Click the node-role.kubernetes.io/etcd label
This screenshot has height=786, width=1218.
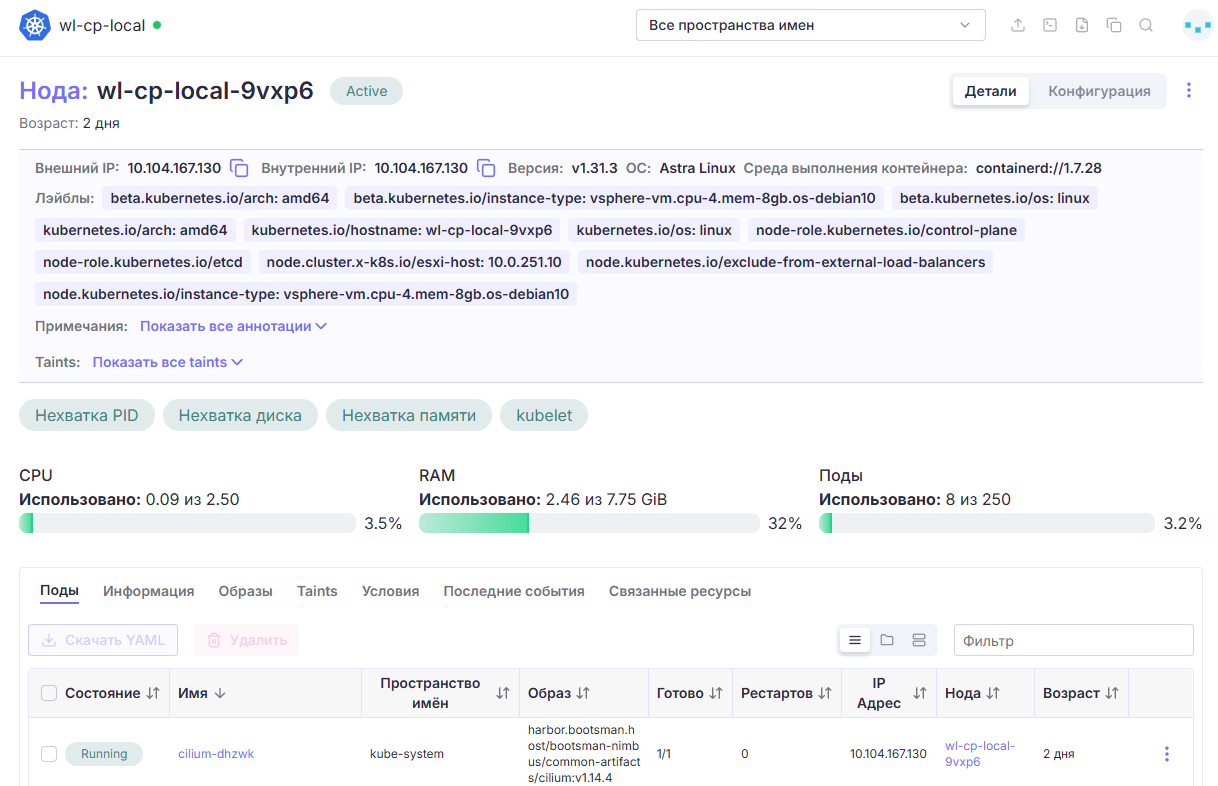point(143,262)
